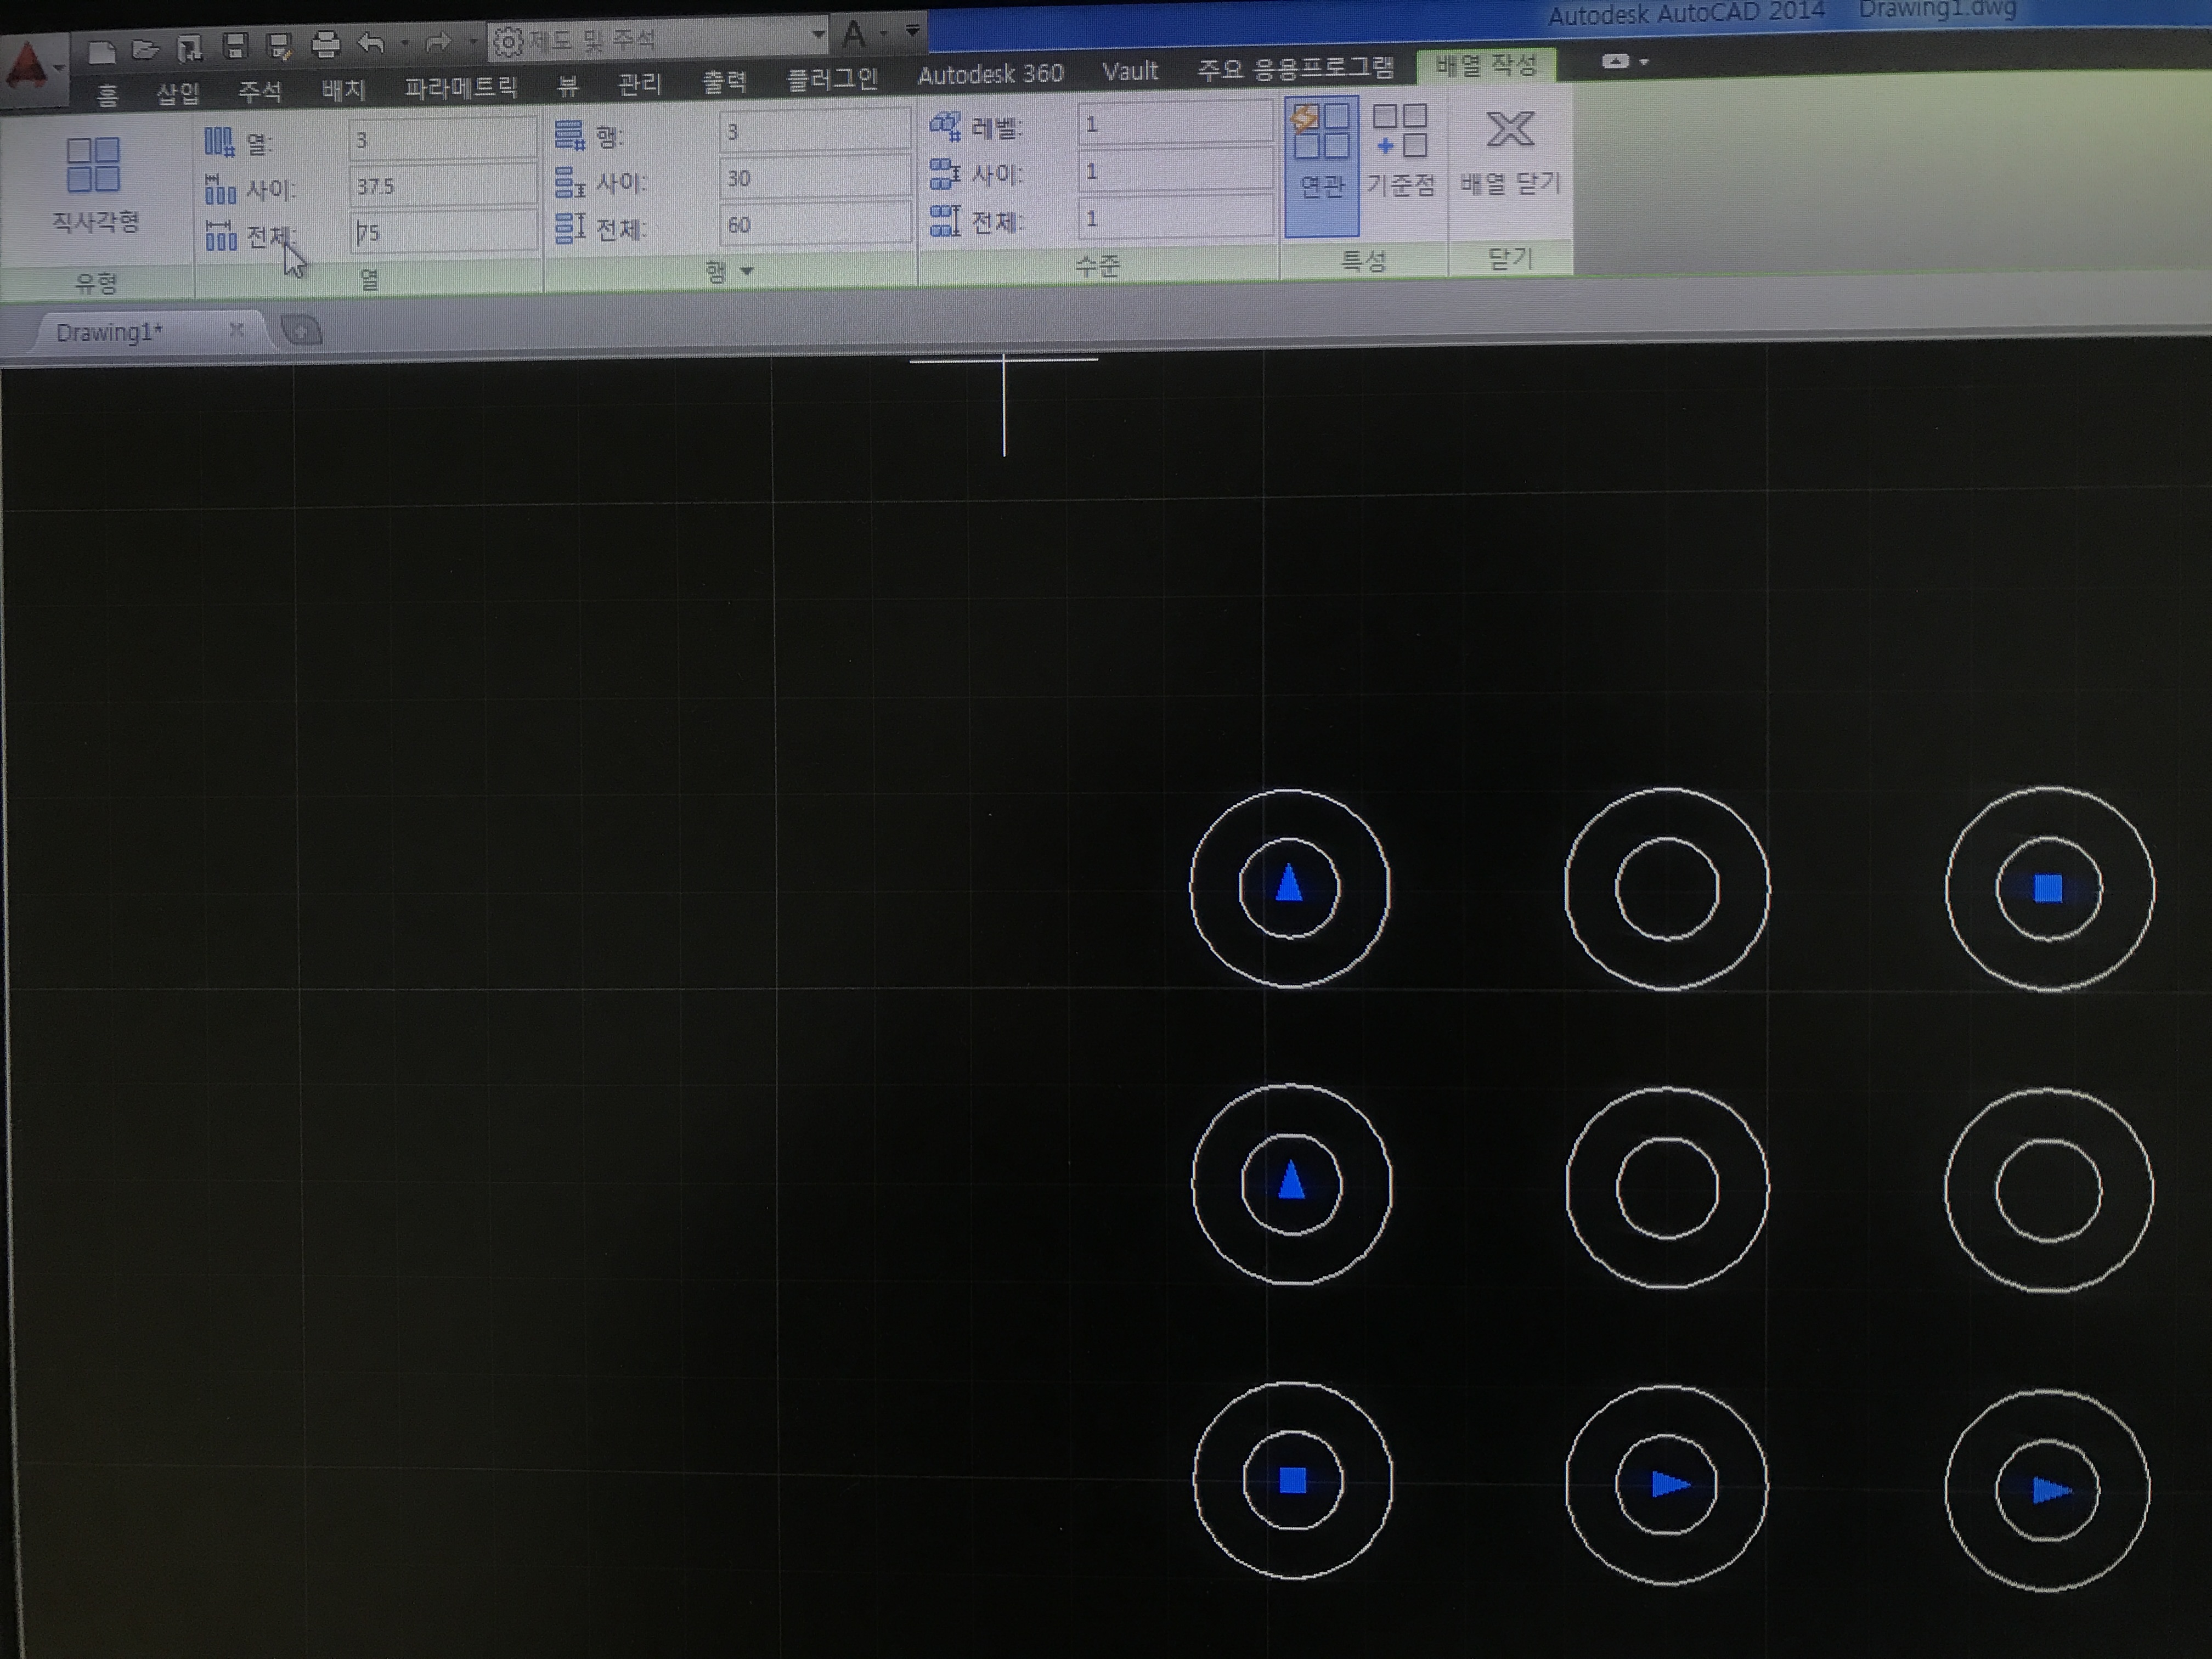Click the level 전체 total icon
2212x1659 pixels.
point(944,220)
